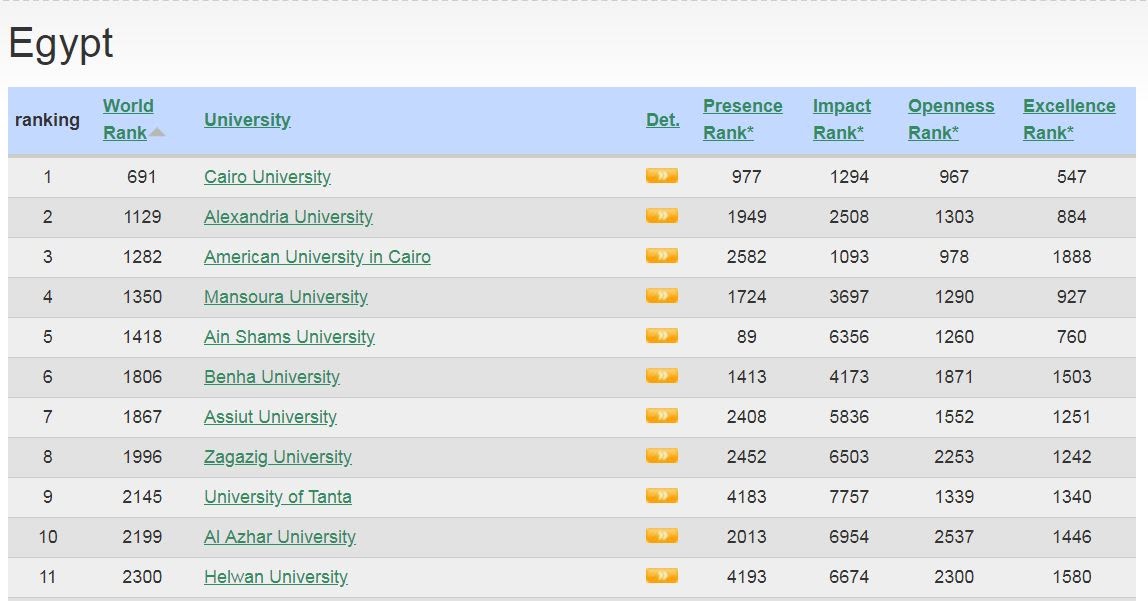Open the Benha University link
The width and height of the screenshot is (1148, 601).
tap(272, 377)
